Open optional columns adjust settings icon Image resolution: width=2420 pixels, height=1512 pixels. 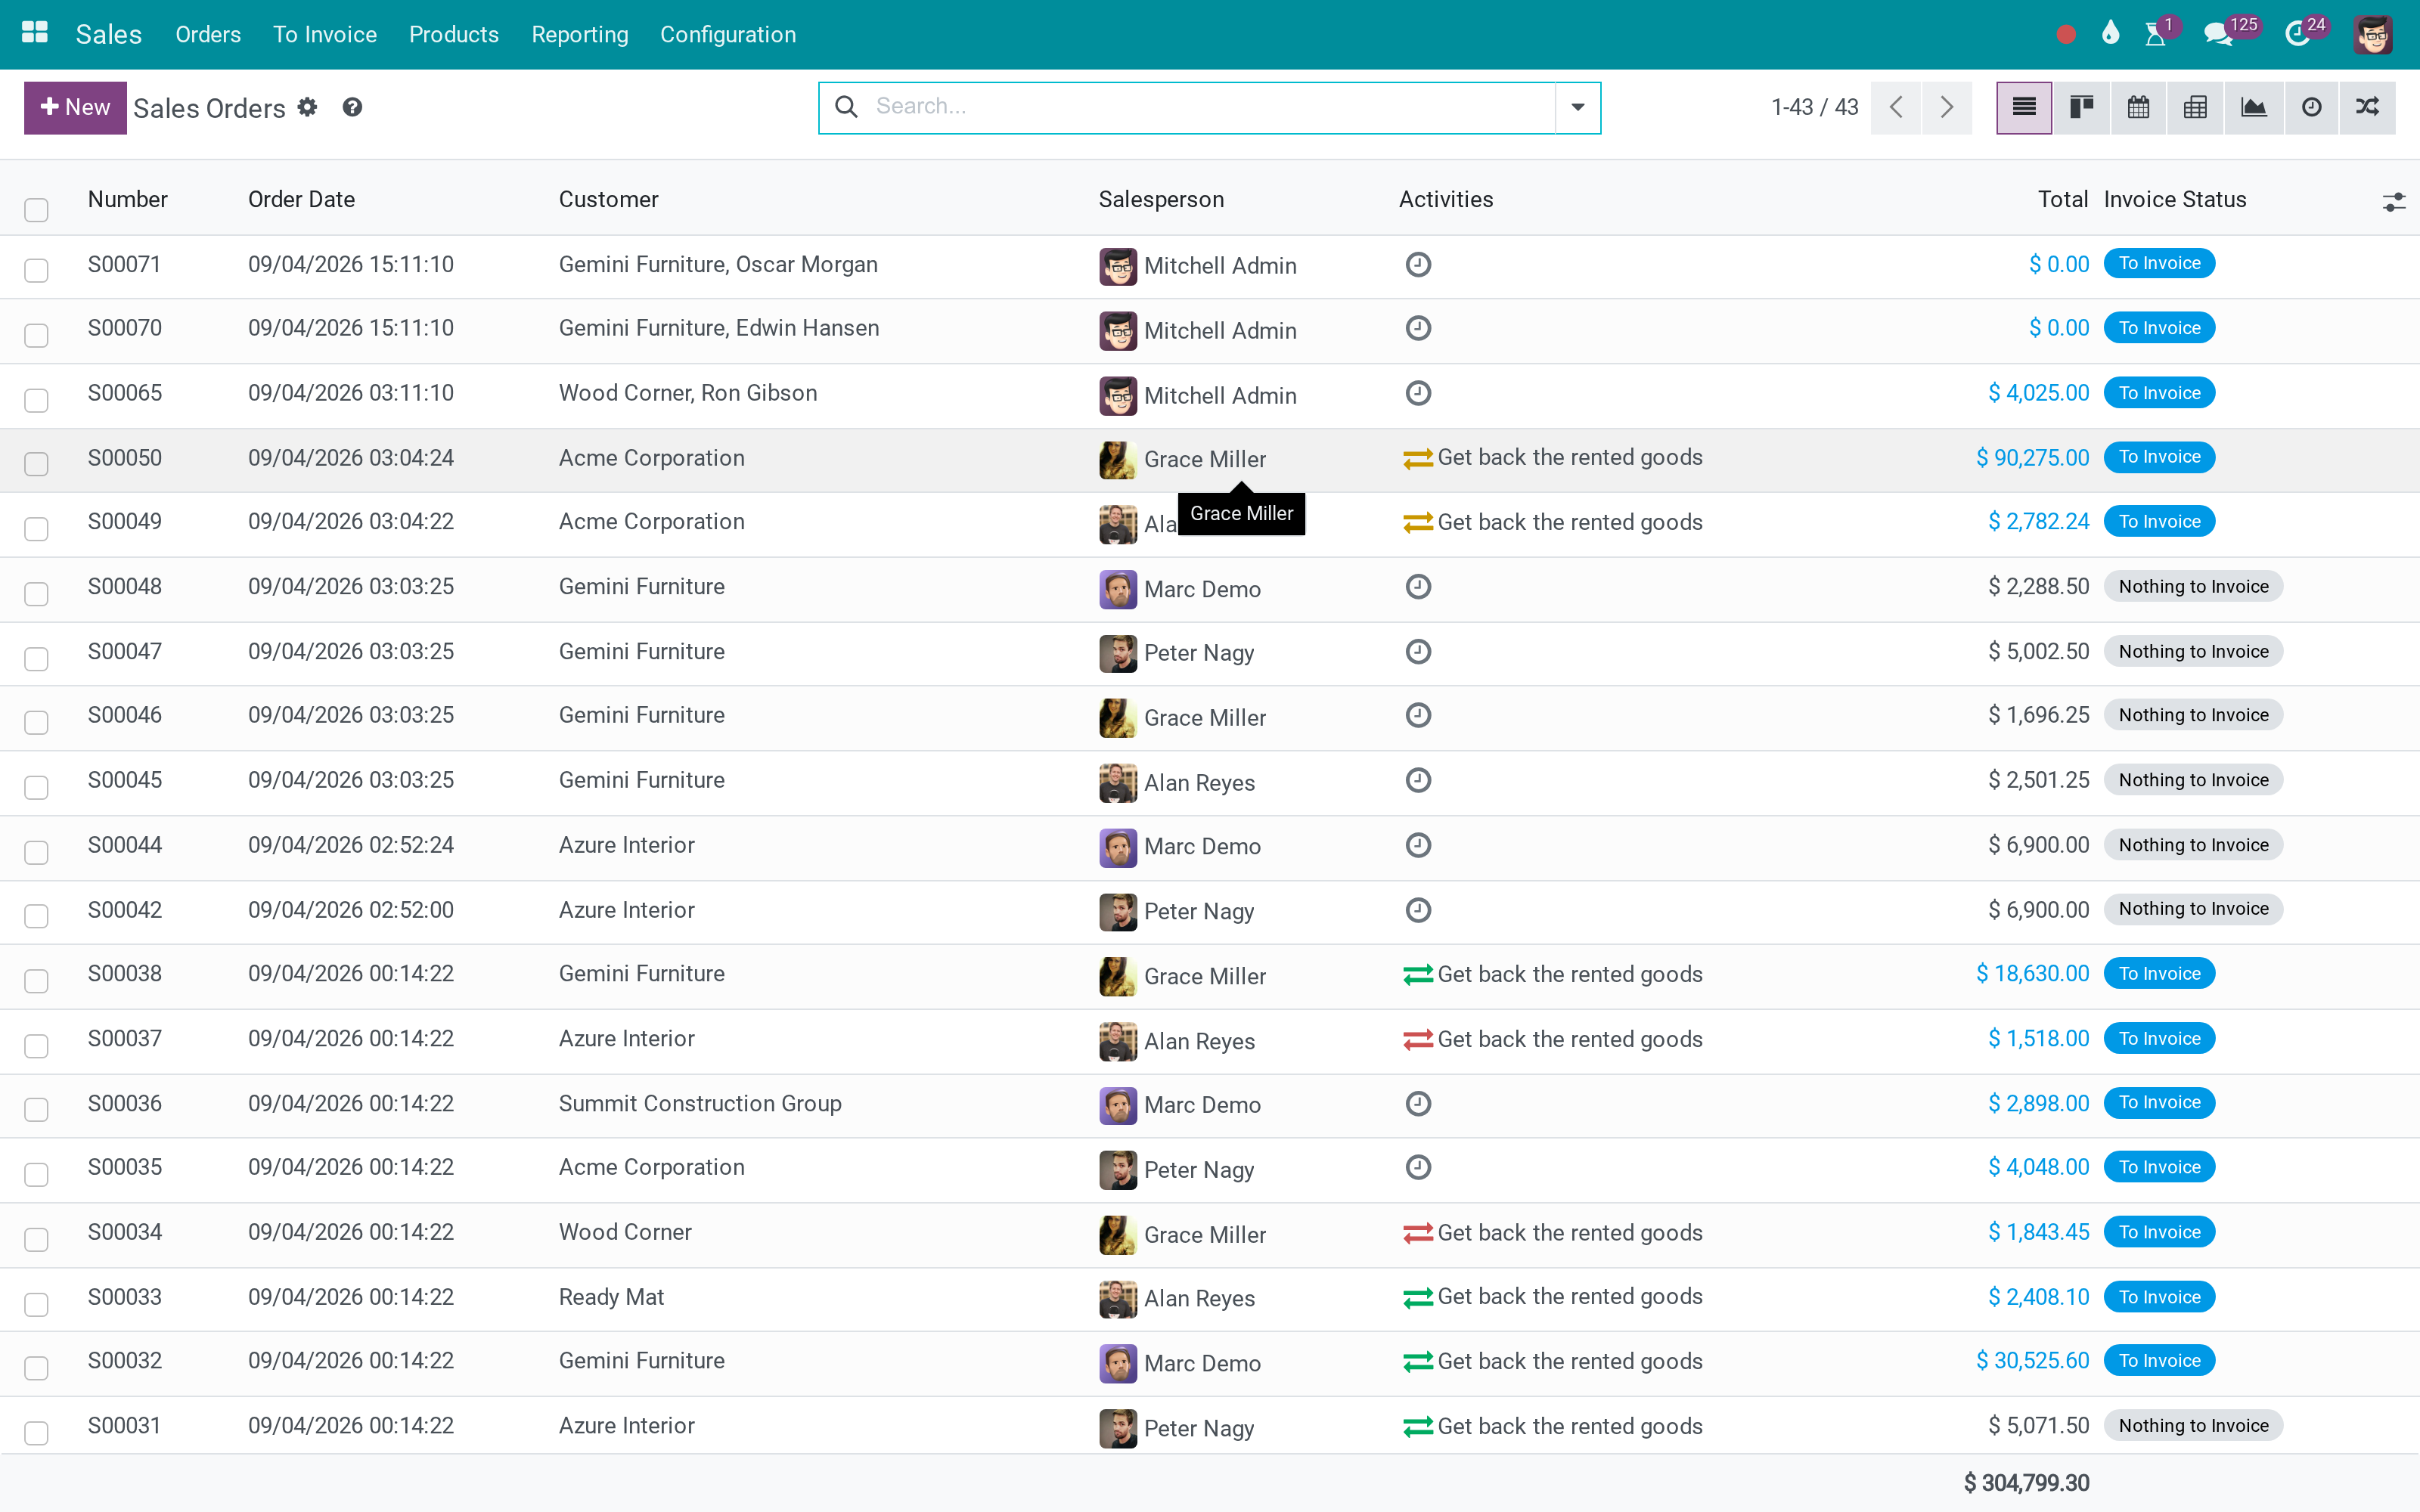click(x=2393, y=202)
